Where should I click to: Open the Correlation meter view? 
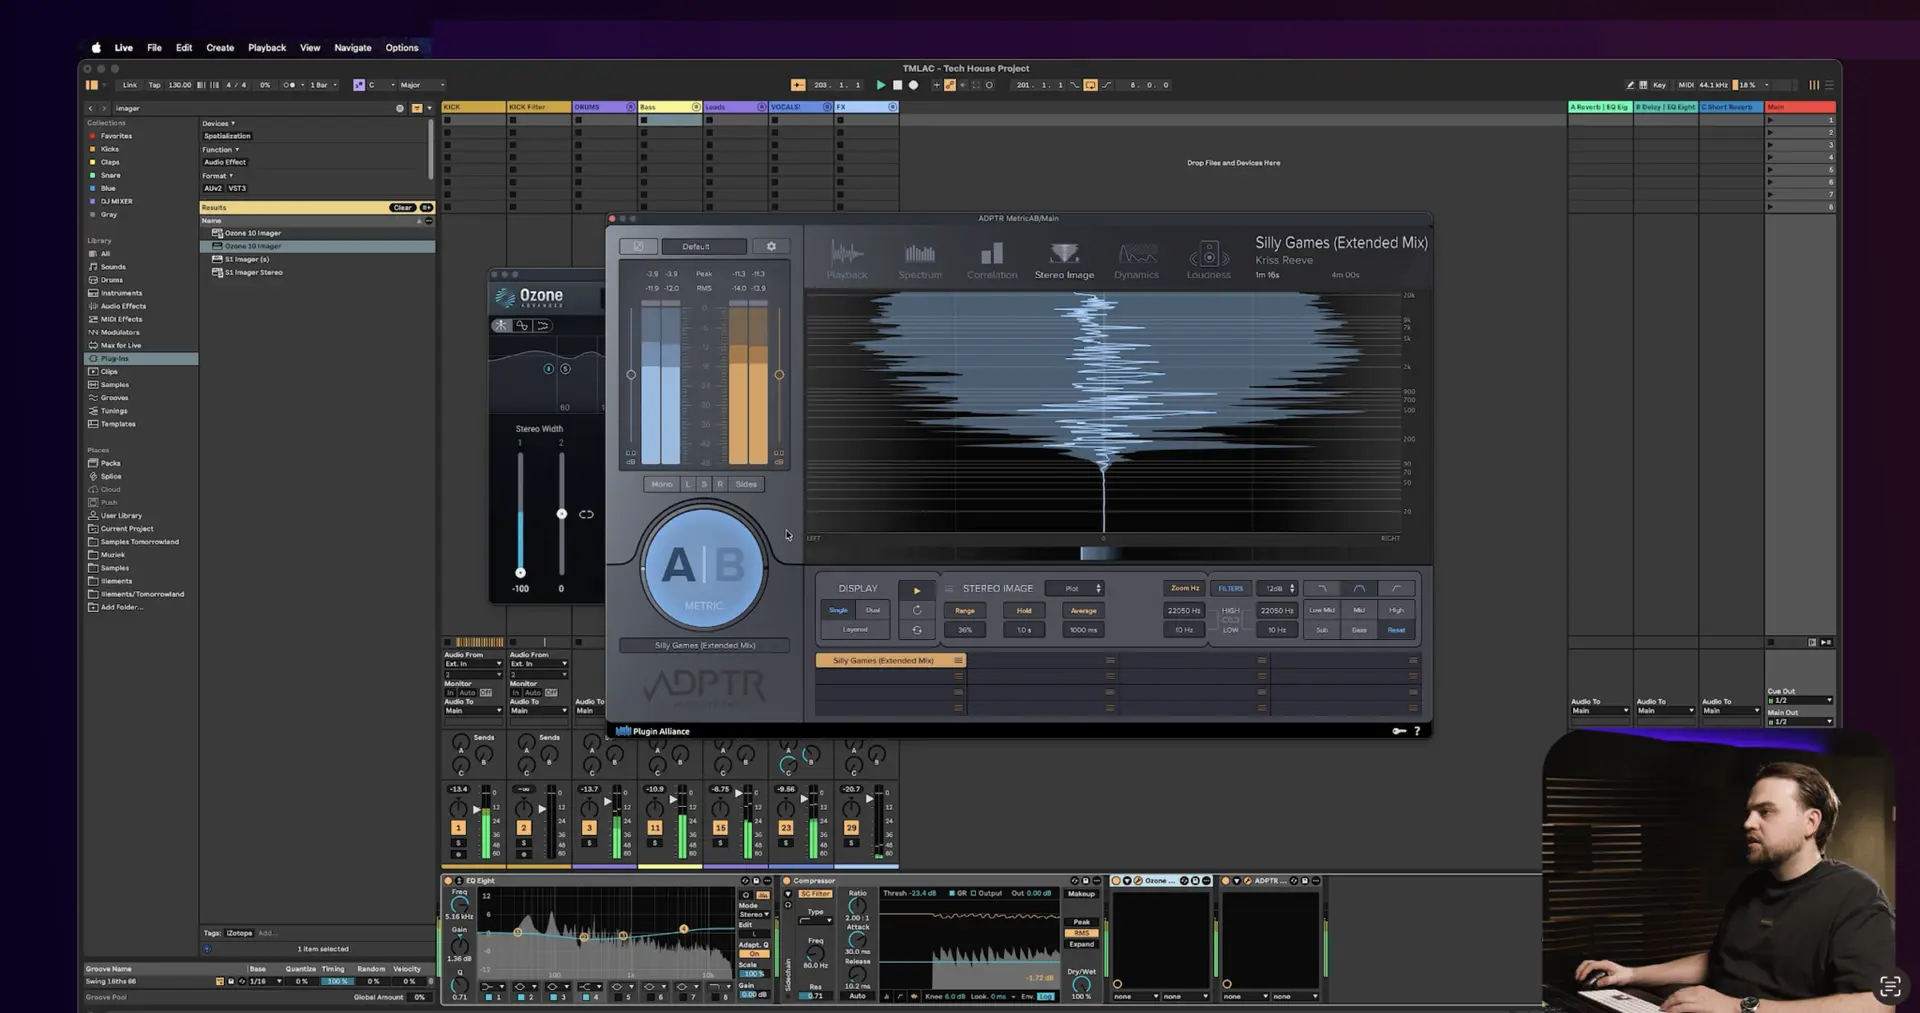pyautogui.click(x=992, y=260)
